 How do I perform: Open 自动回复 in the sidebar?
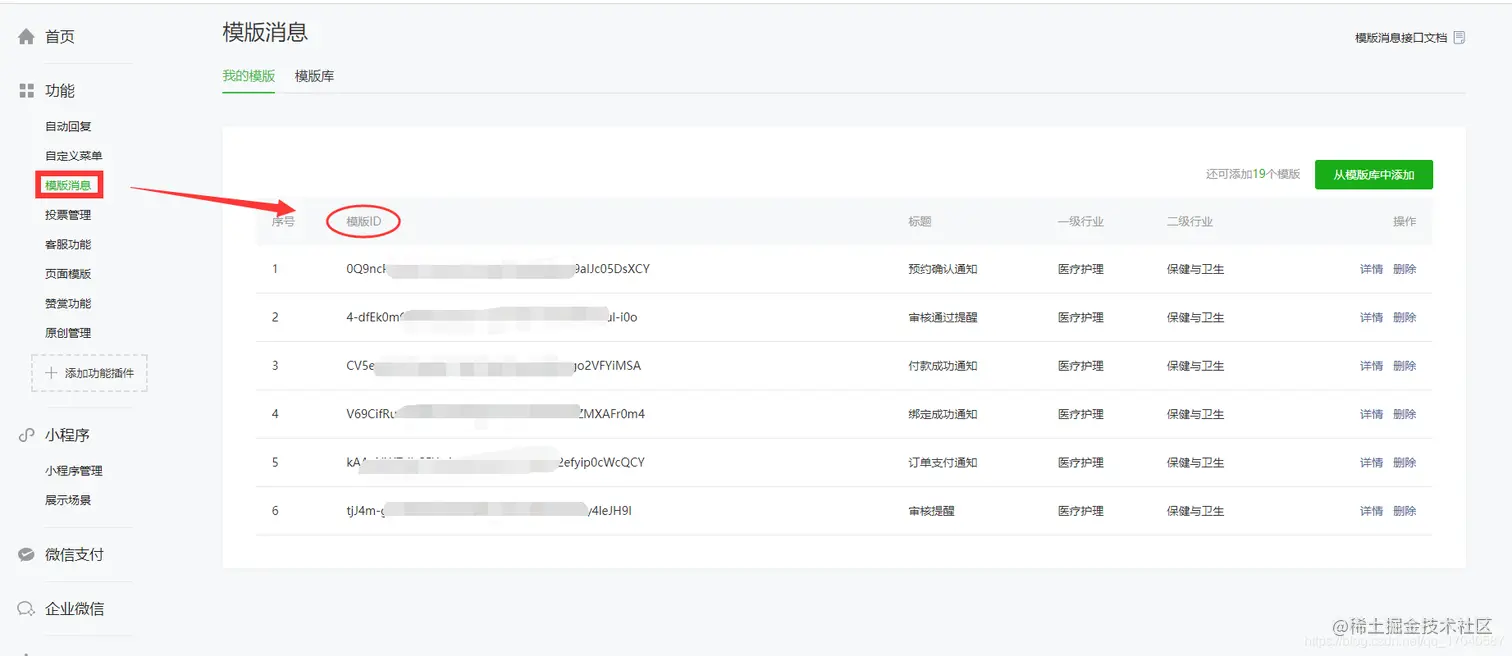(x=68, y=127)
